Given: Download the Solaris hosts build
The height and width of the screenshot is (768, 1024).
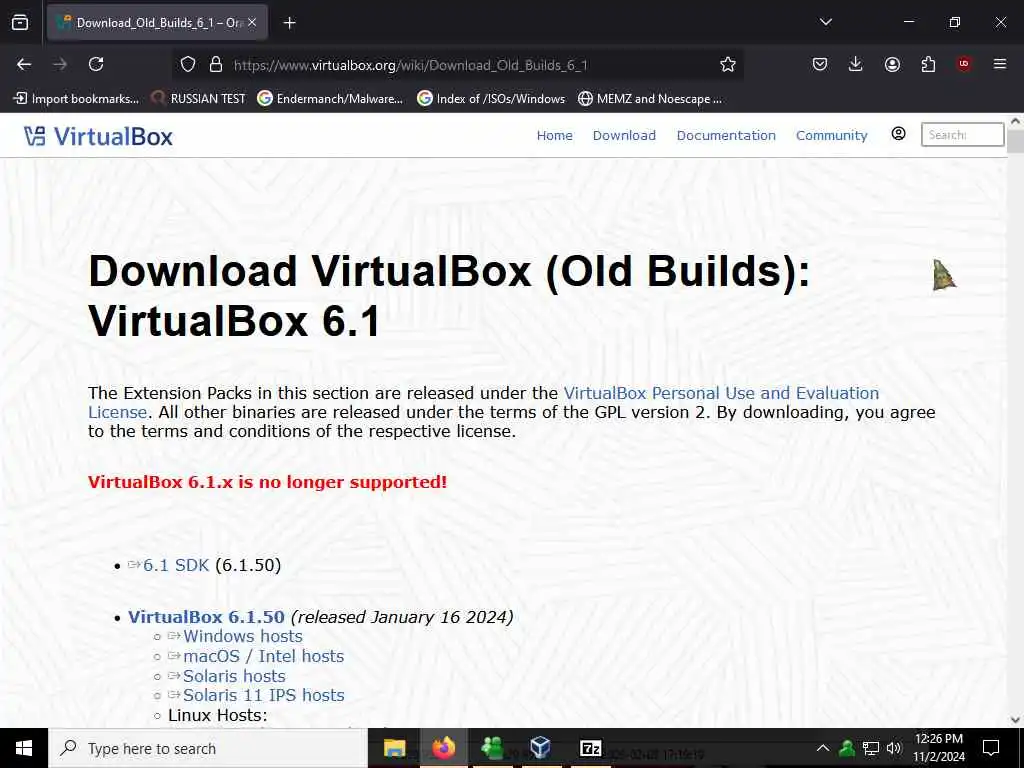Looking at the screenshot, I should (x=234, y=676).
